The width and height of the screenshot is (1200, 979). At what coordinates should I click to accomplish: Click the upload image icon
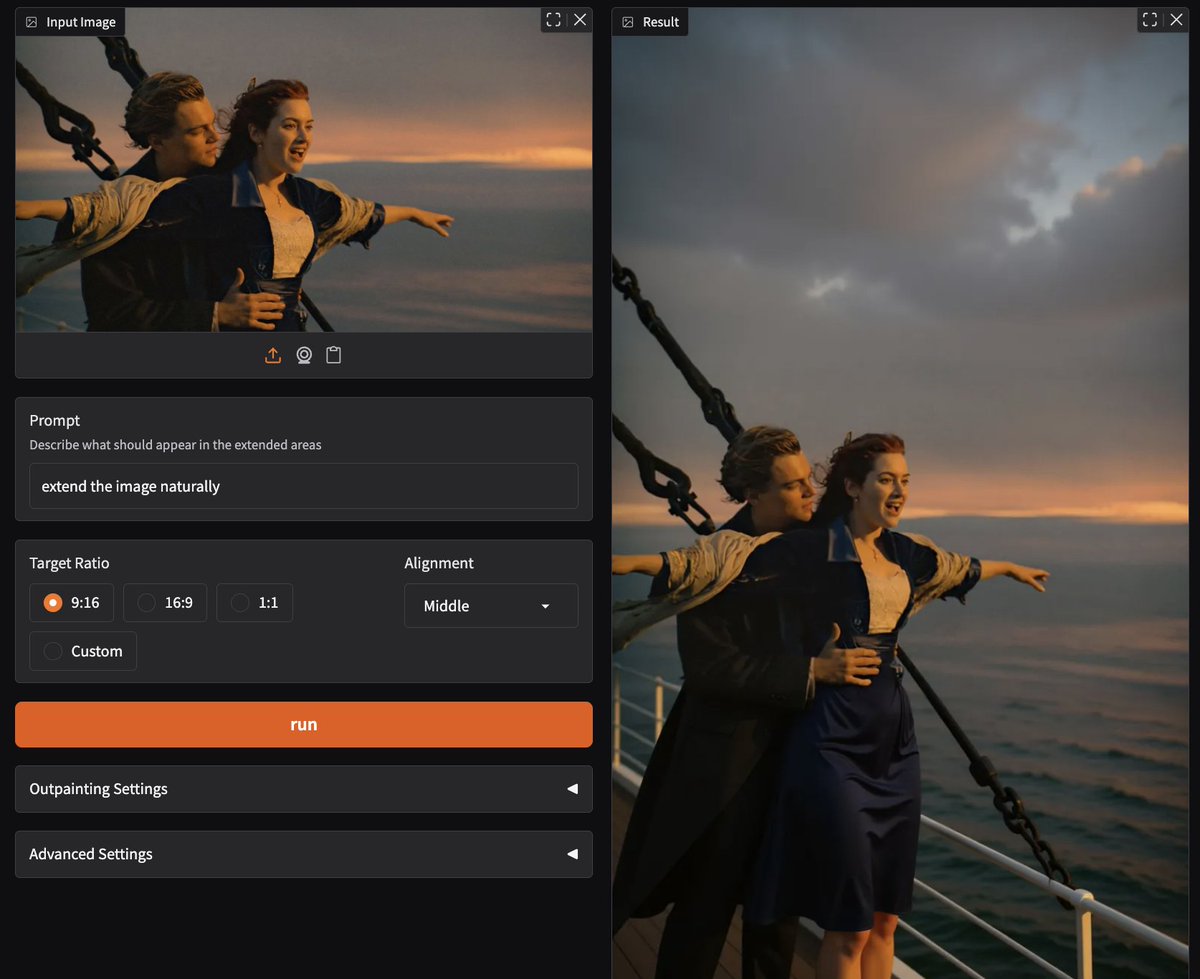(x=273, y=355)
